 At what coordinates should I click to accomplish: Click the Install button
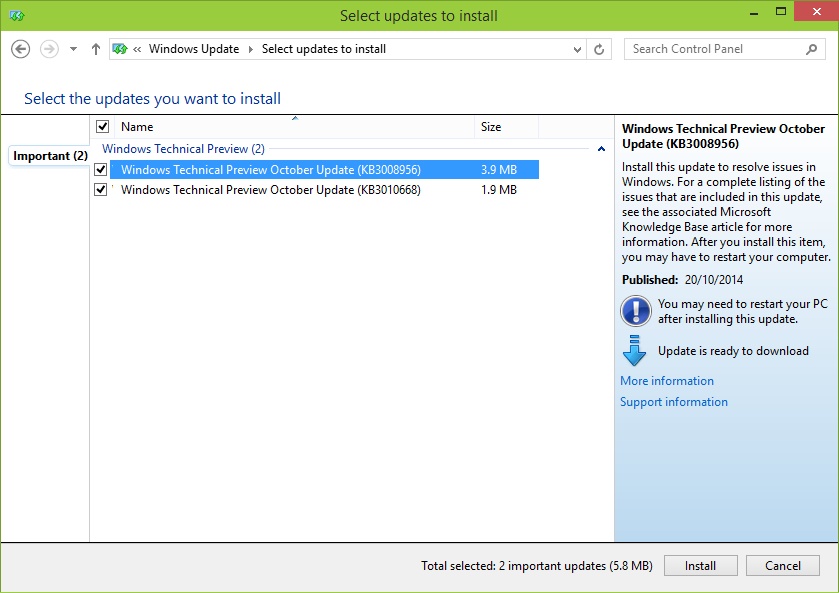(700, 566)
